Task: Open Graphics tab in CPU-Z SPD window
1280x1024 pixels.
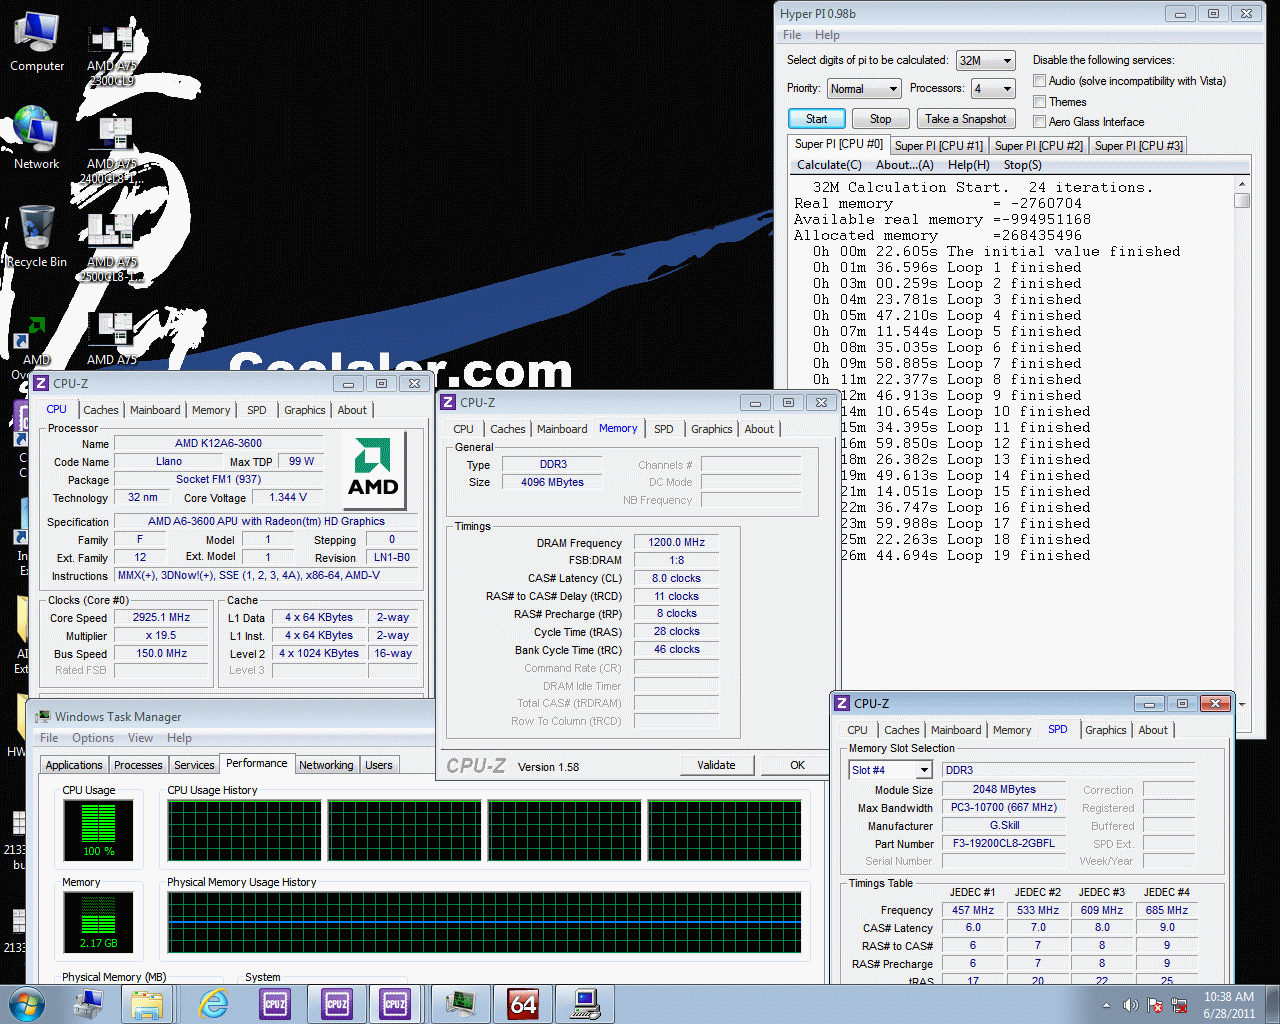Action: pyautogui.click(x=1105, y=730)
